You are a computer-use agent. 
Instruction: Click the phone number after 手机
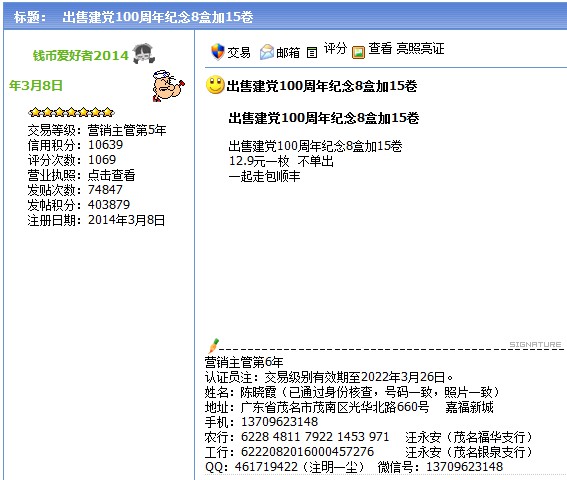(280, 422)
